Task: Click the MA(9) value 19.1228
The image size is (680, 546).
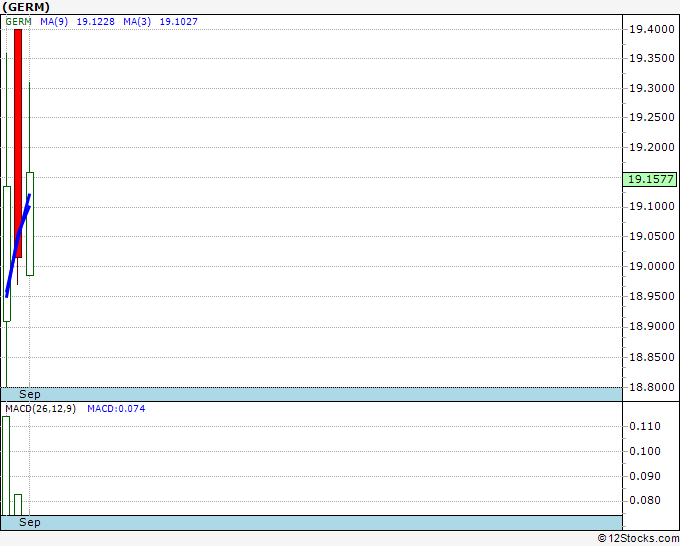Action: [x=95, y=22]
